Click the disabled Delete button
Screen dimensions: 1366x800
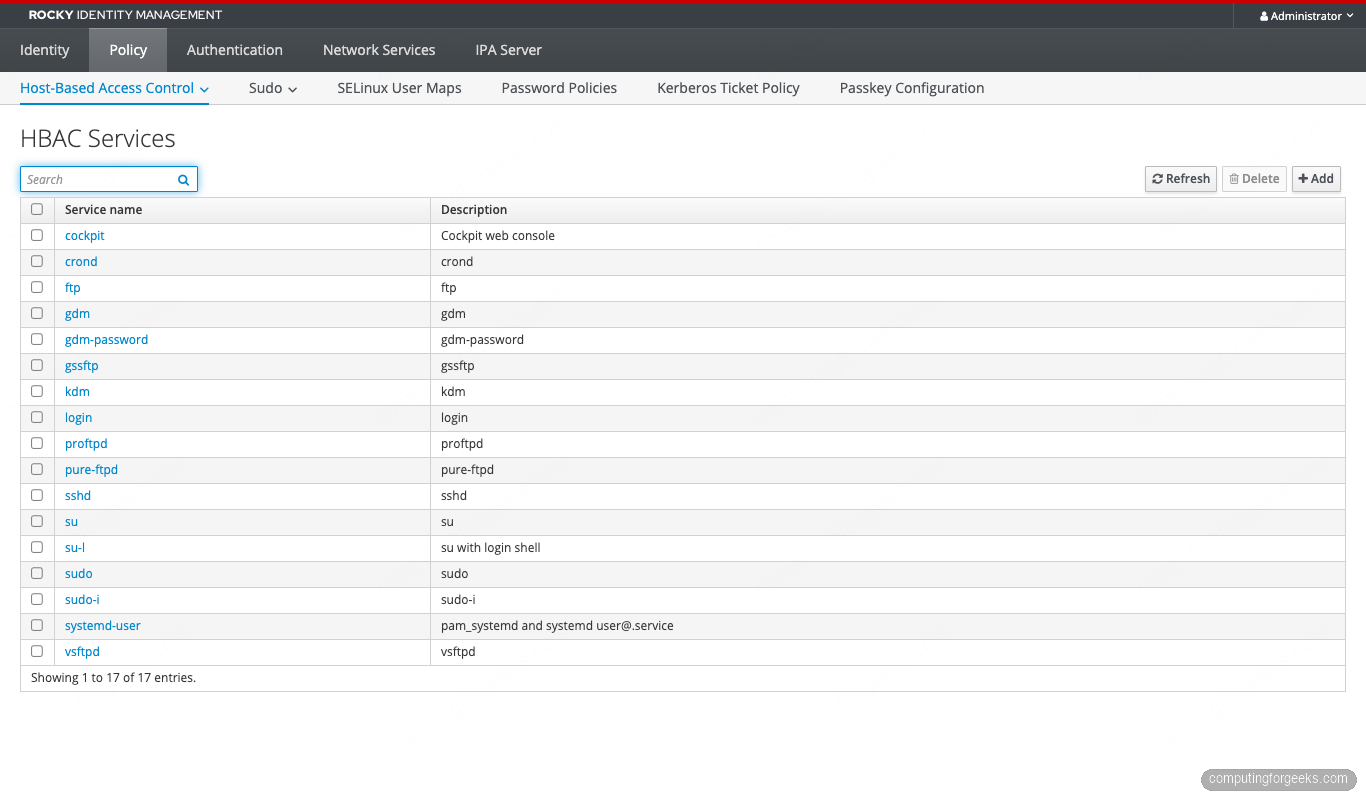point(1254,179)
